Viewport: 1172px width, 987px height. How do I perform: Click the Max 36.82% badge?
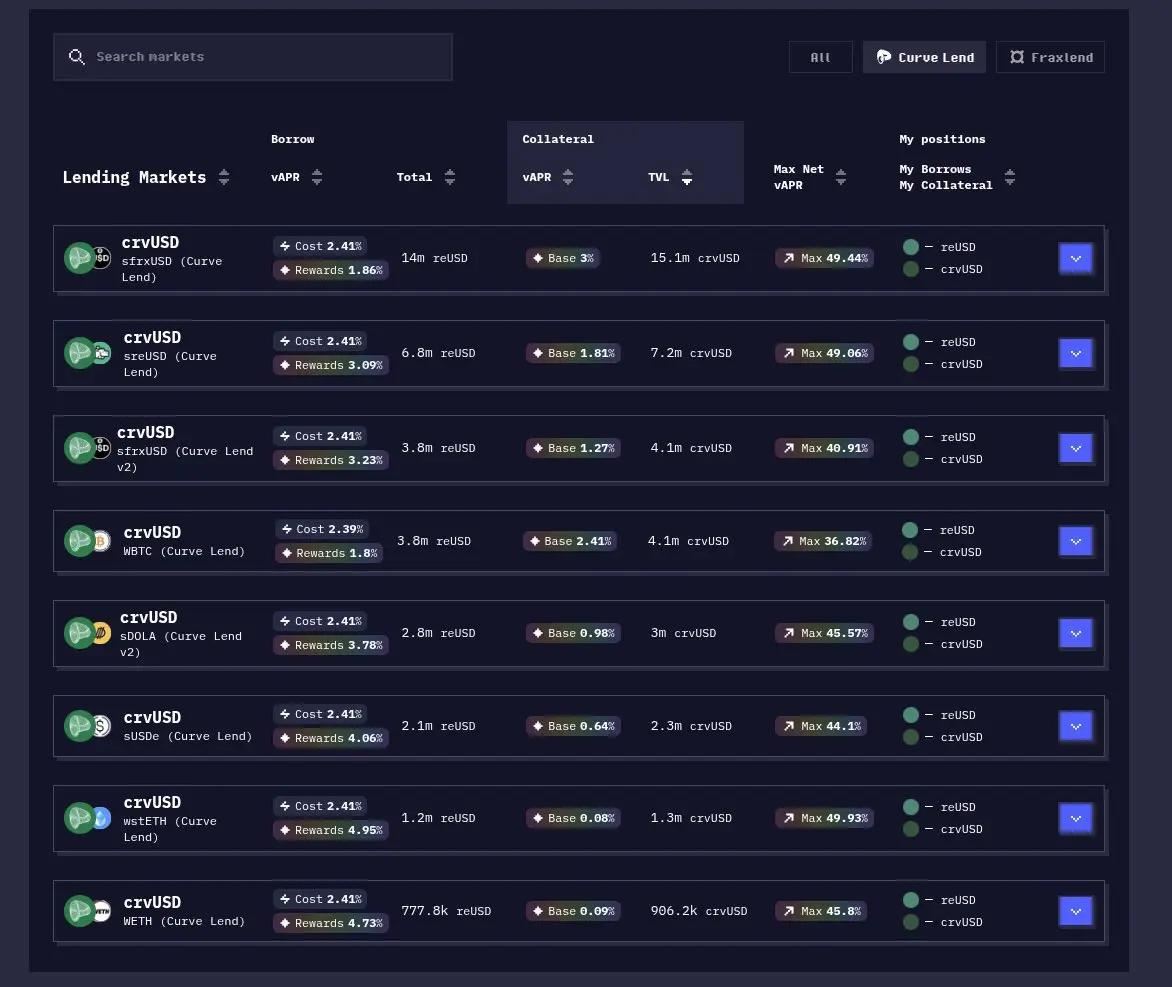click(823, 541)
